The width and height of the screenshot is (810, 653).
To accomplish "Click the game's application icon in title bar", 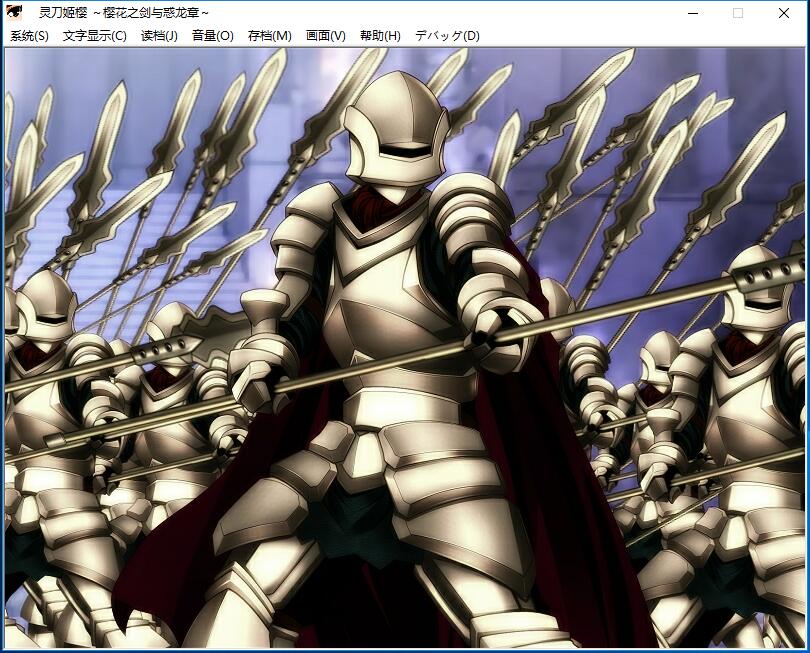I will pyautogui.click(x=15, y=13).
